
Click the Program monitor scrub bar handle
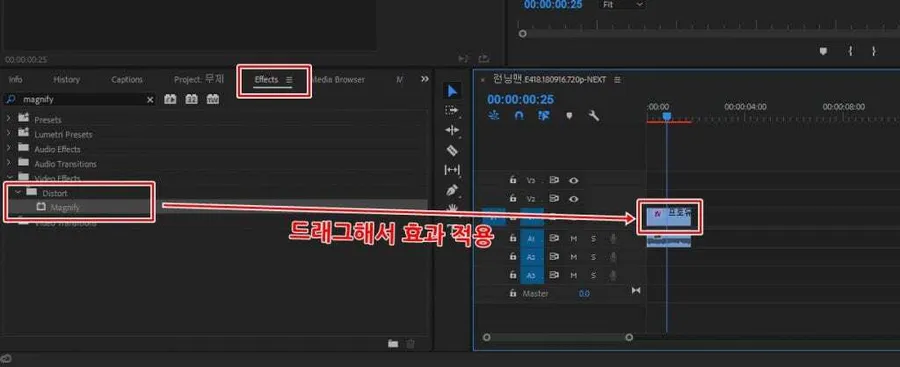[522, 34]
